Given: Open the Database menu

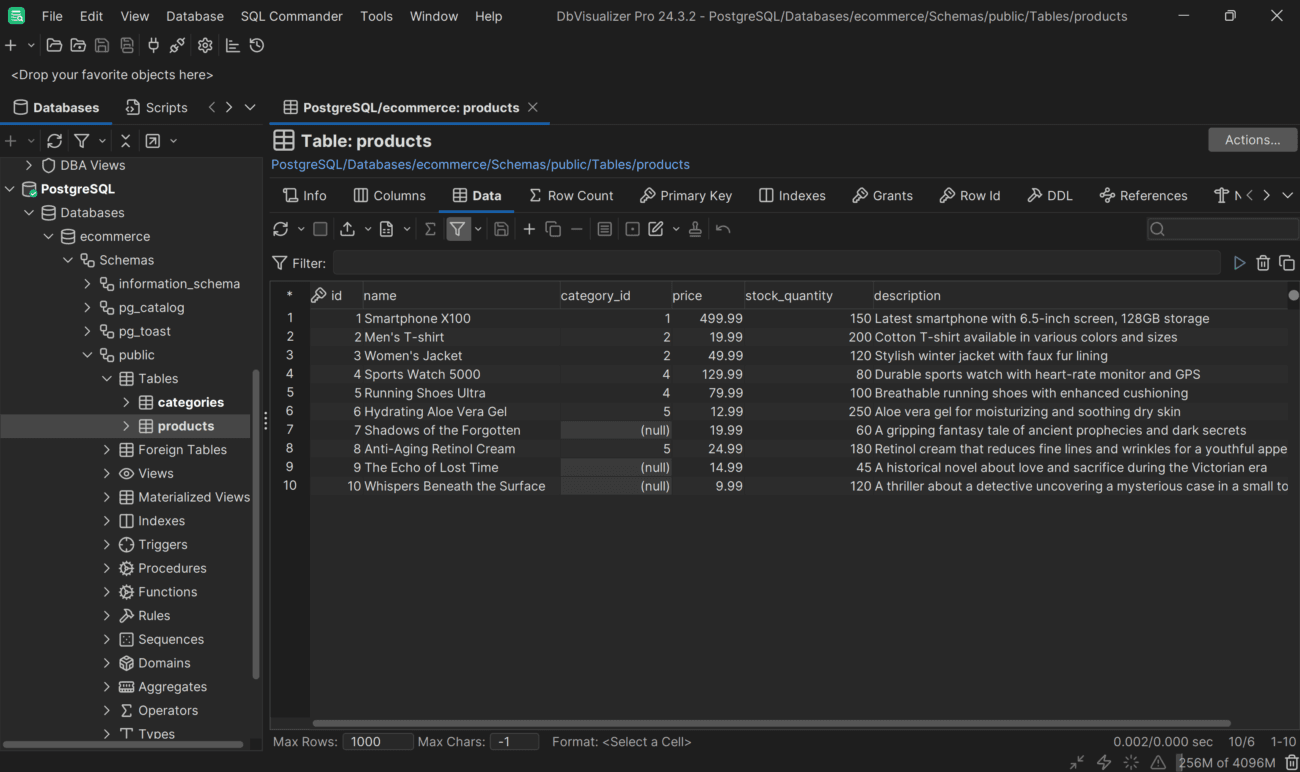Looking at the screenshot, I should tap(195, 16).
